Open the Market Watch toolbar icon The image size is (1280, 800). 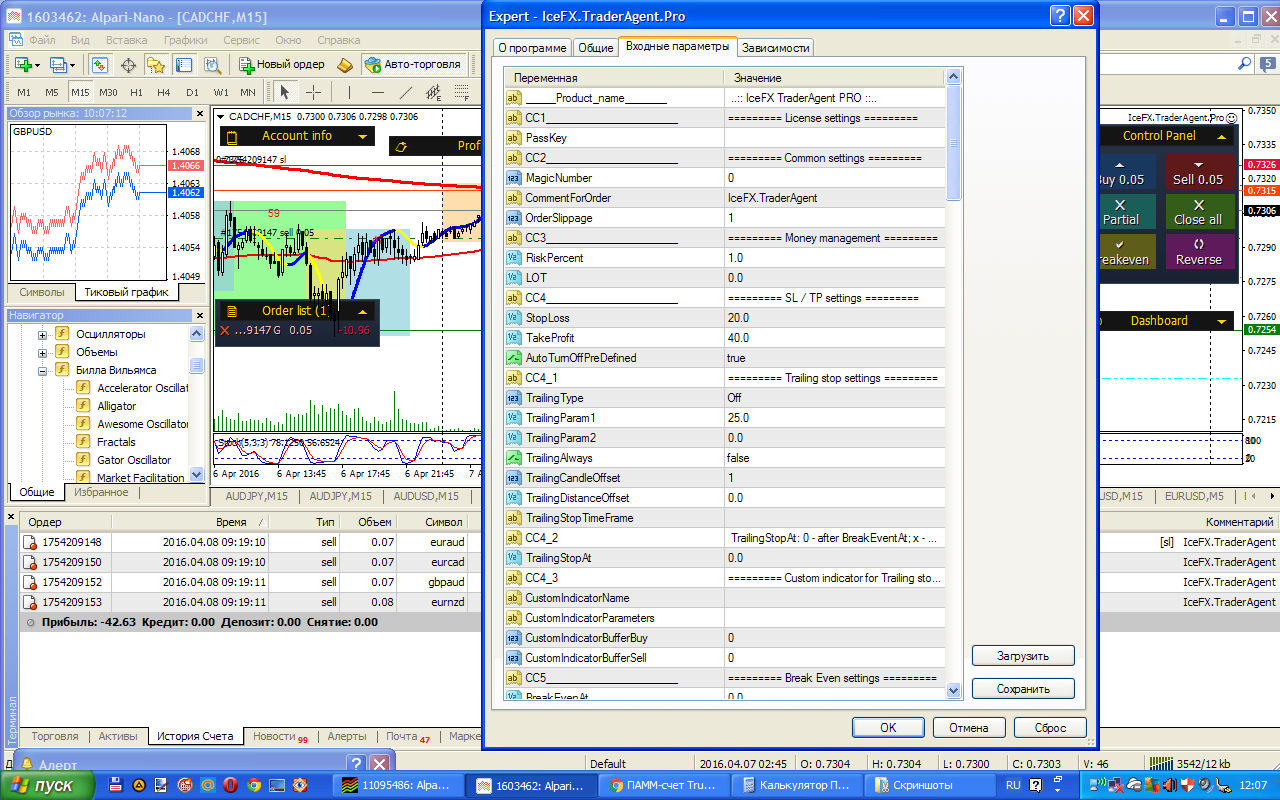pyautogui.click(x=100, y=64)
